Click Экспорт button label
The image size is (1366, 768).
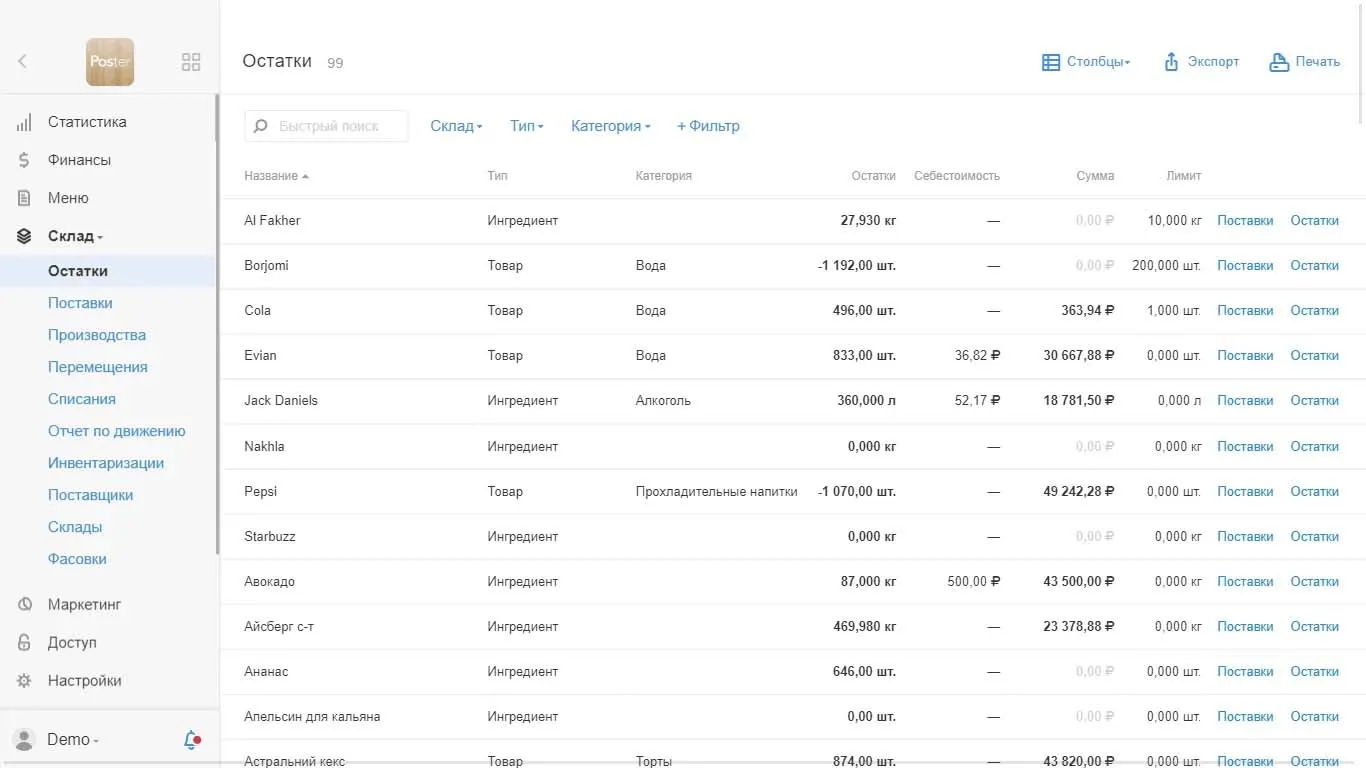(x=1213, y=62)
